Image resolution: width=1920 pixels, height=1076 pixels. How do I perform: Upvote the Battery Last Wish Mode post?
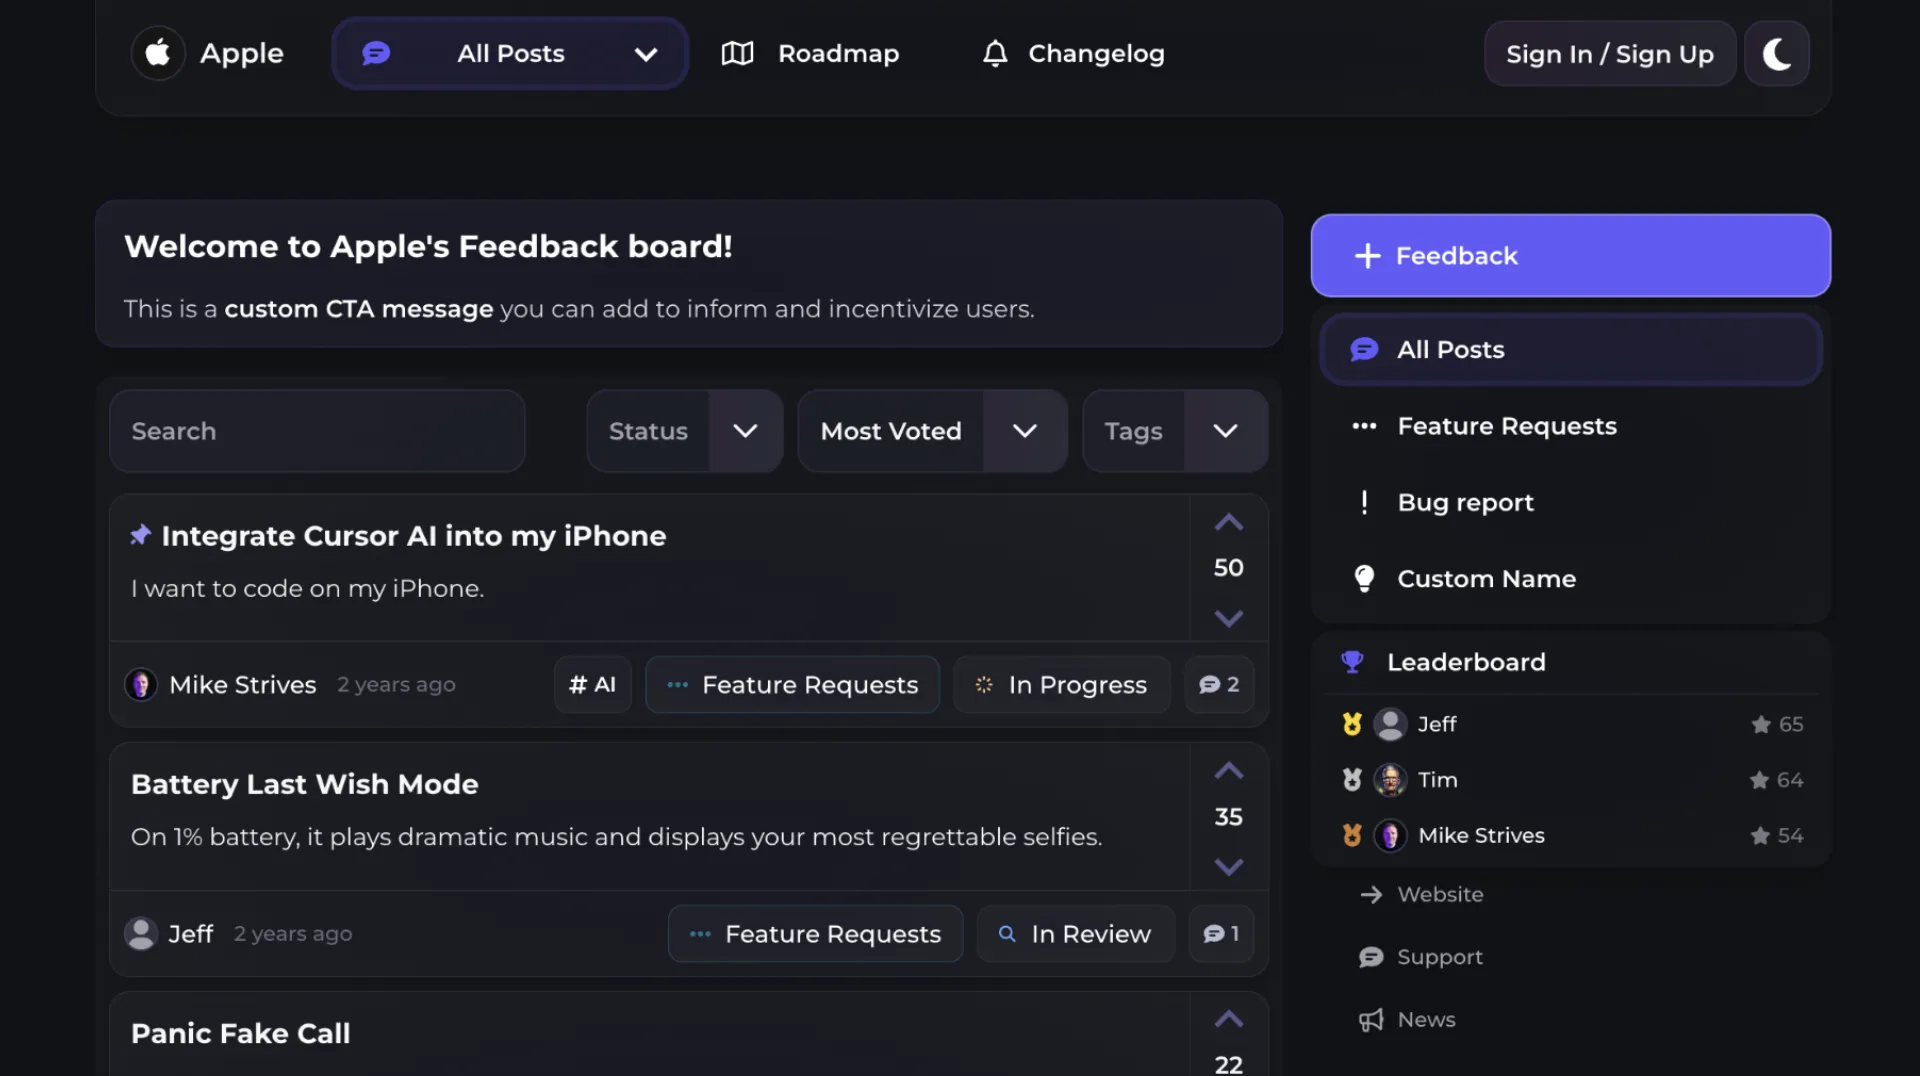point(1229,771)
